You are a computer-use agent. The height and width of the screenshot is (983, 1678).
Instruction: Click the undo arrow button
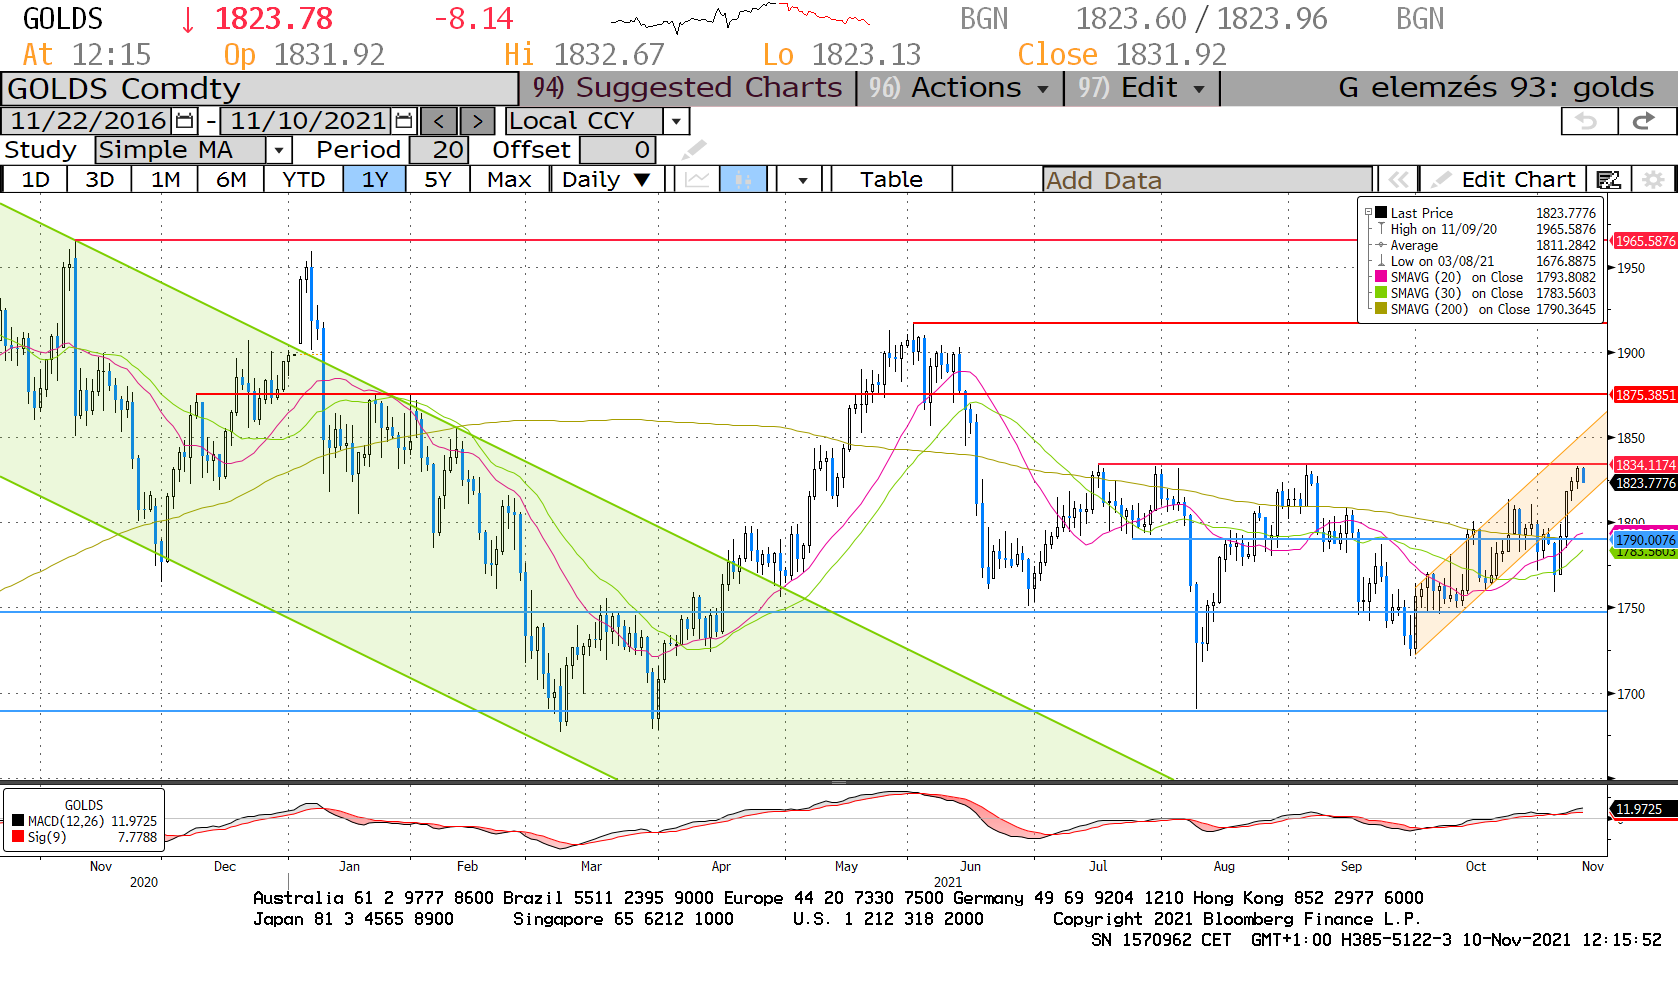pyautogui.click(x=1588, y=121)
